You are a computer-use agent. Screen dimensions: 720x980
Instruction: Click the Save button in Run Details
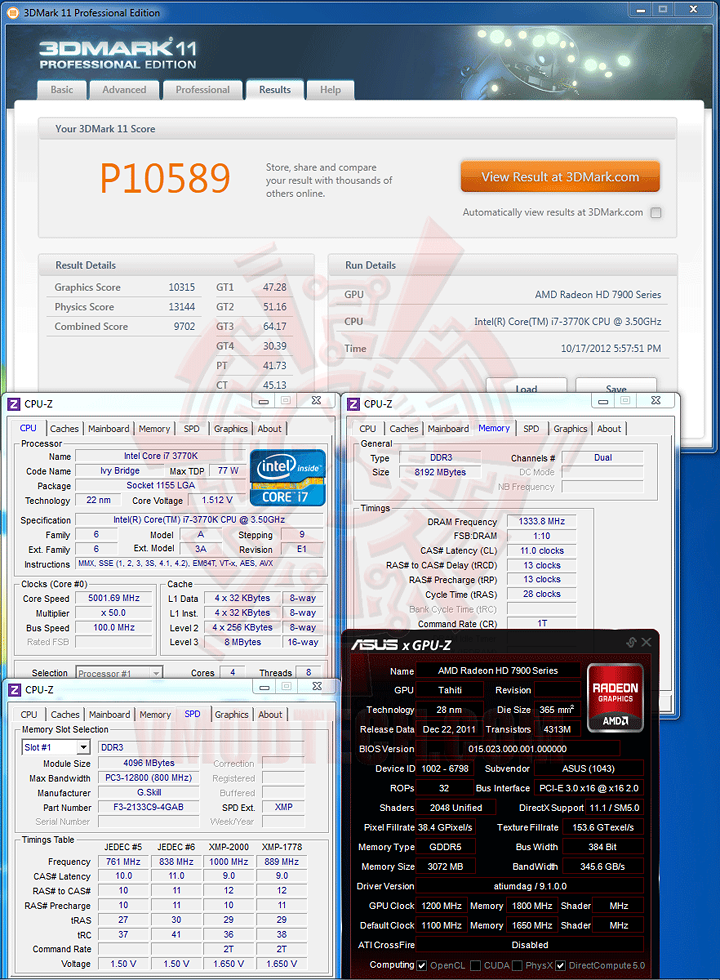pos(616,388)
